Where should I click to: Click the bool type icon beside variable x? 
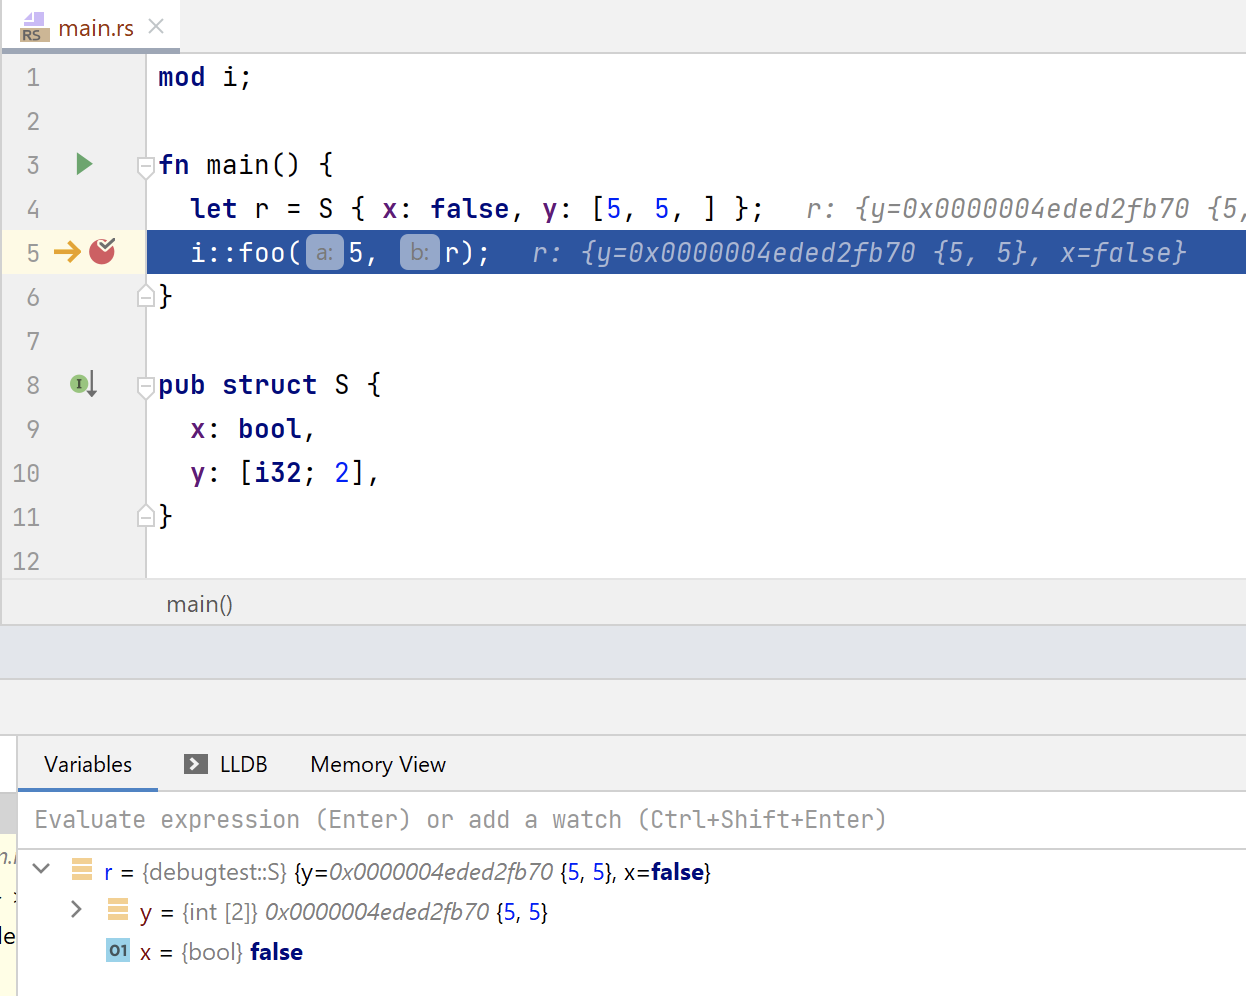click(x=118, y=950)
